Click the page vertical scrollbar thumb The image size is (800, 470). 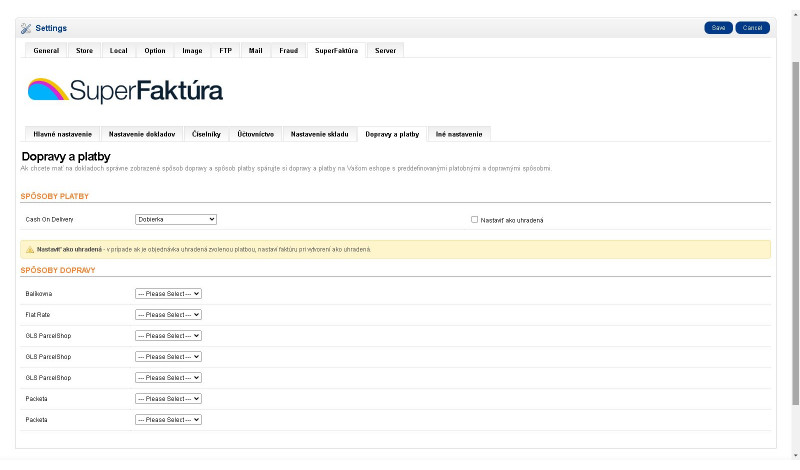pyautogui.click(x=795, y=233)
